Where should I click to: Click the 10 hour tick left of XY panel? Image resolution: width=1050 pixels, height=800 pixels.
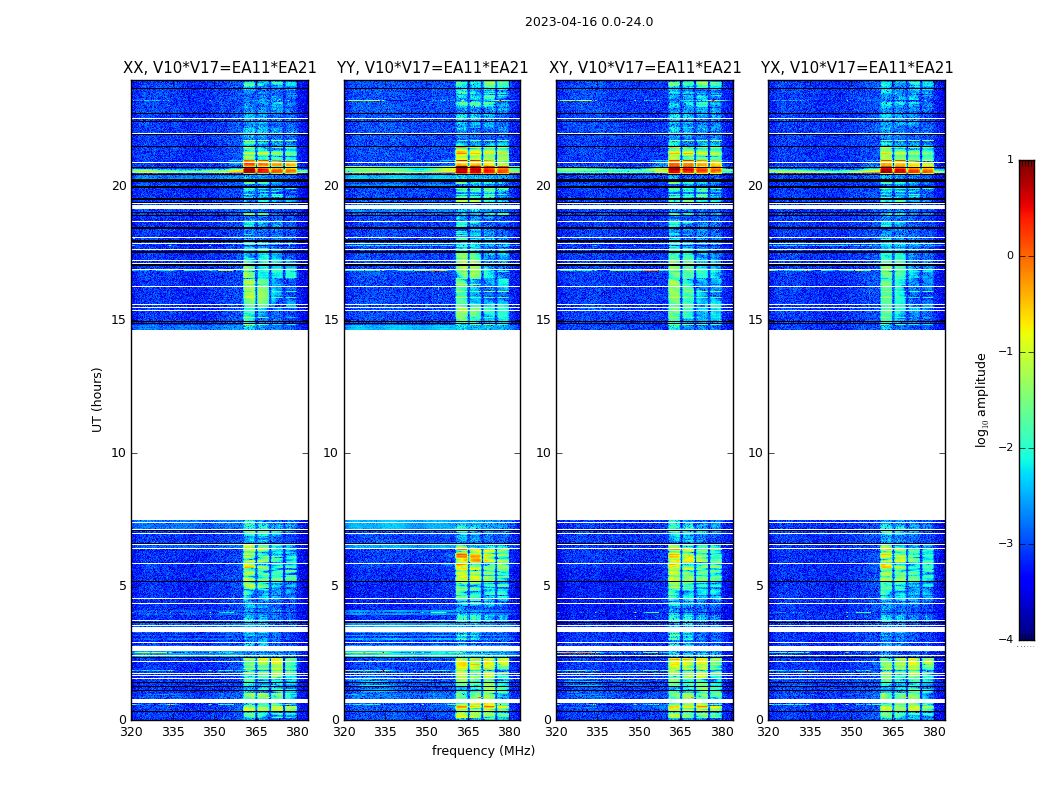click(544, 453)
